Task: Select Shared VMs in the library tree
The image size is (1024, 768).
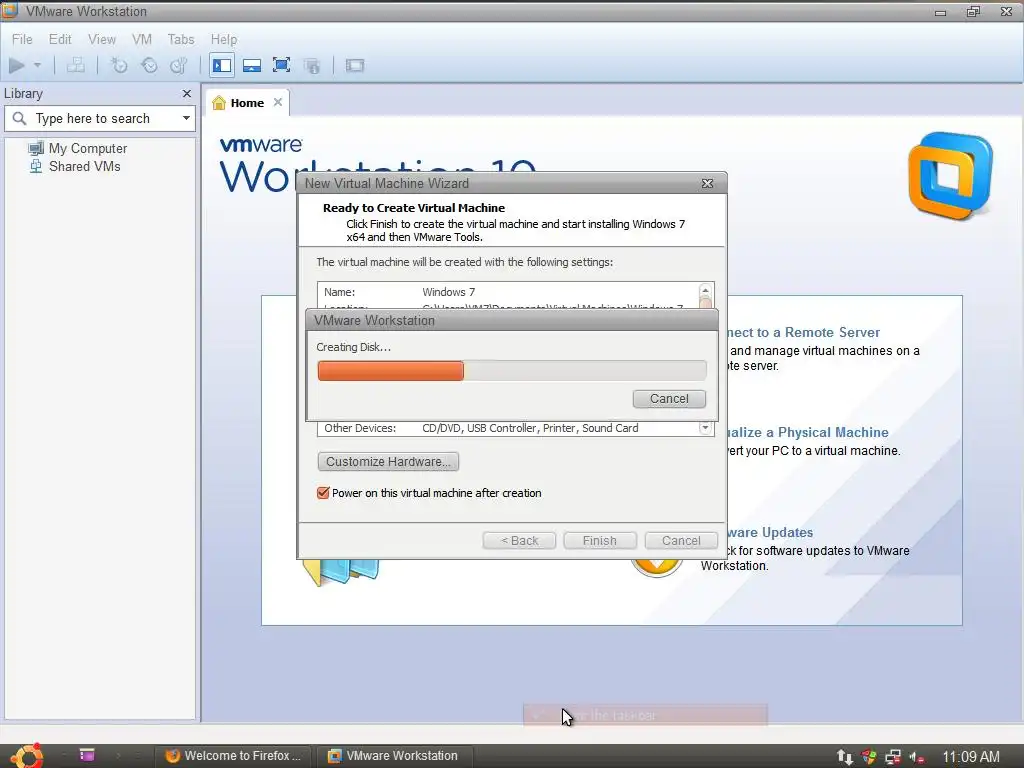Action: click(76, 167)
